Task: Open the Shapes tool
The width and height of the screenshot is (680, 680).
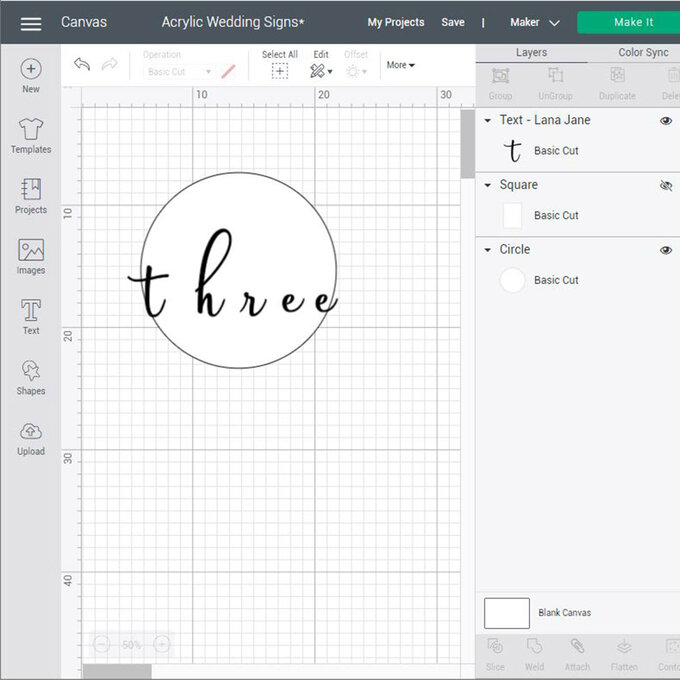Action: [31, 376]
